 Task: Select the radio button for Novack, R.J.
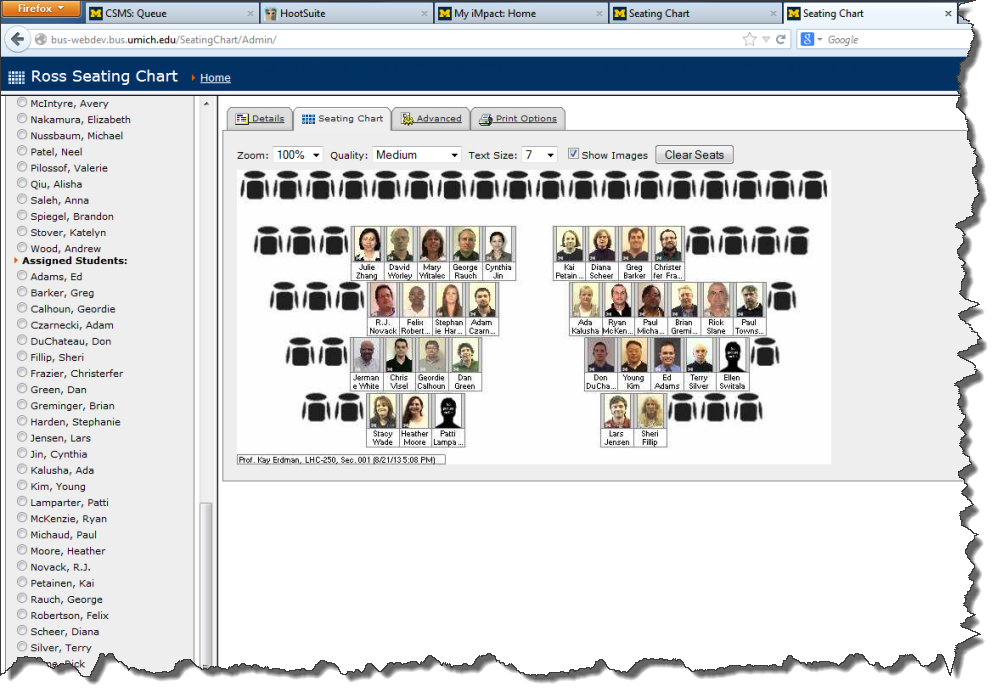(21, 567)
